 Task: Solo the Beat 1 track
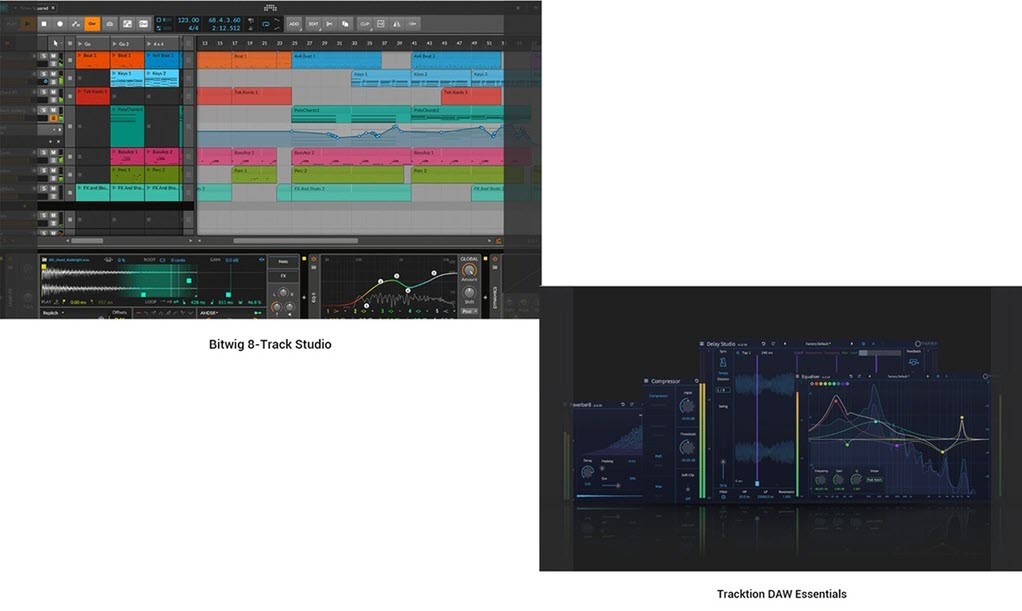(x=44, y=56)
